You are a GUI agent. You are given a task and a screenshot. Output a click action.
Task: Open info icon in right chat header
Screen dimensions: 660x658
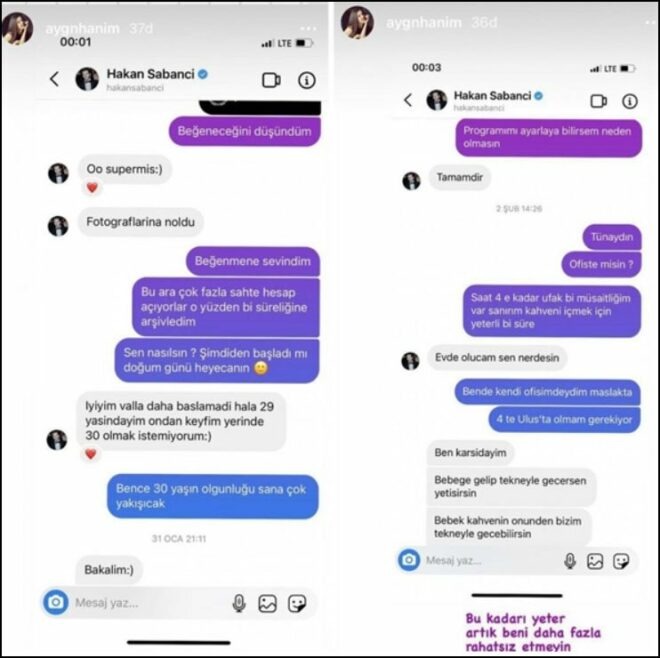point(630,101)
